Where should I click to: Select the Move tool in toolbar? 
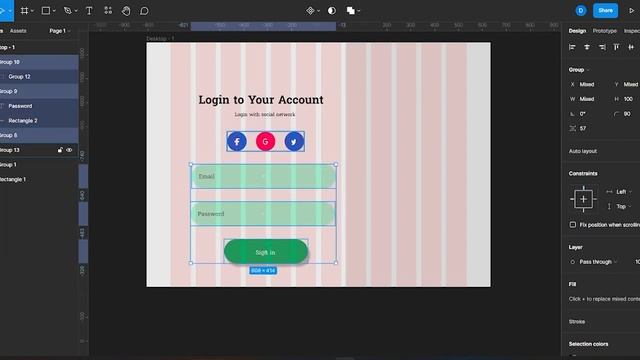(2, 11)
